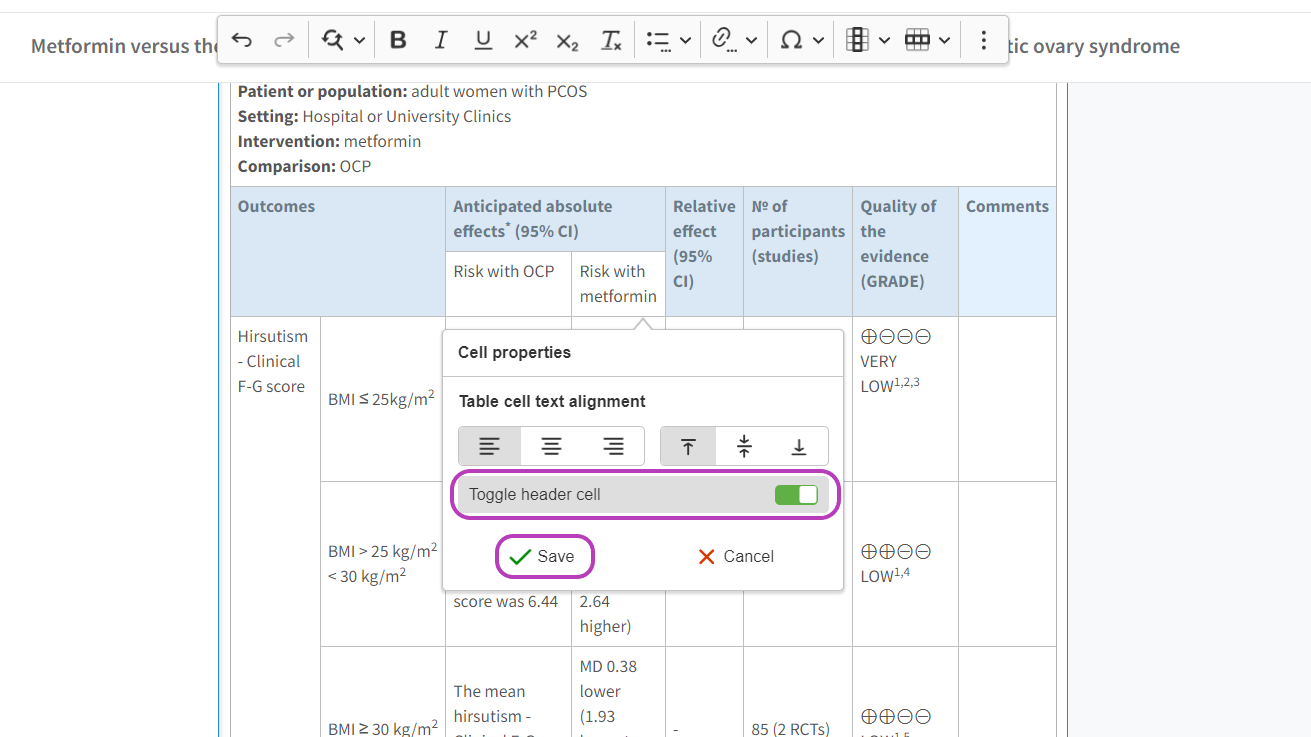This screenshot has width=1311, height=737.
Task: Apply superscript formatting
Action: (x=525, y=40)
